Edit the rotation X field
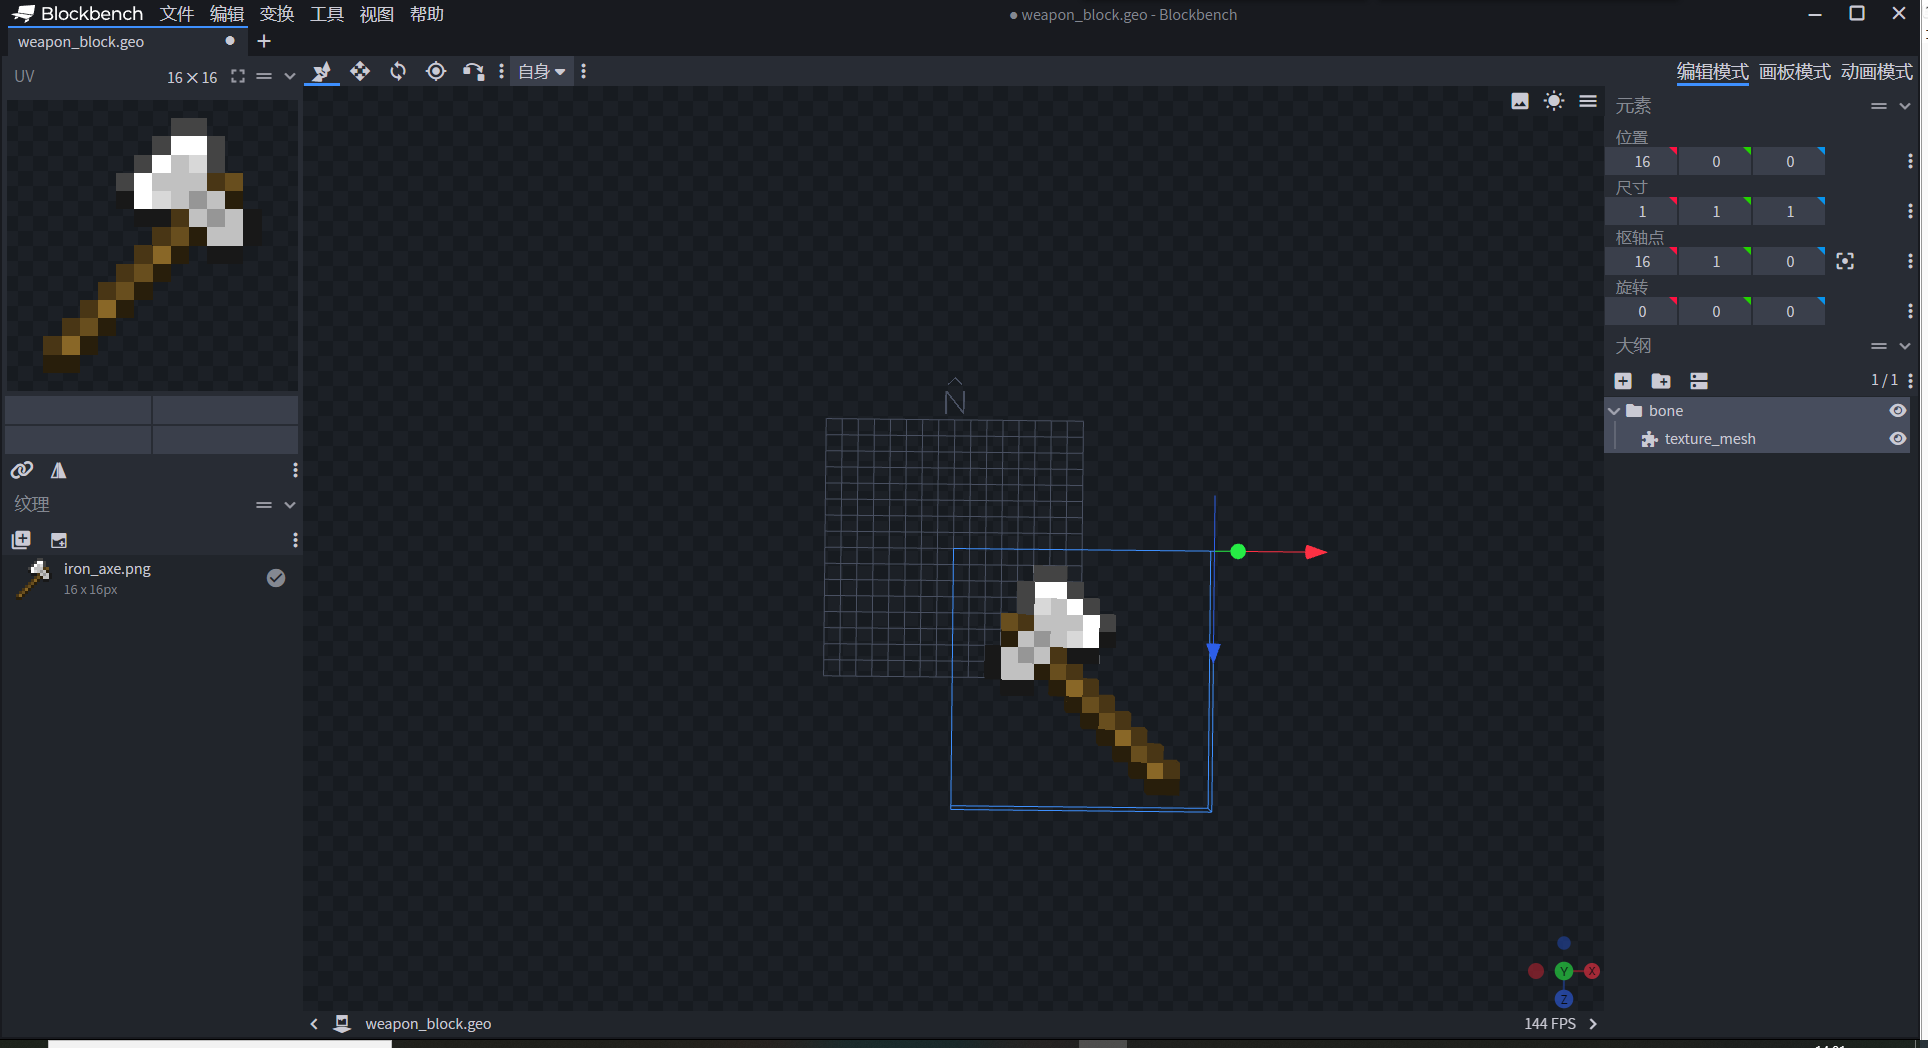 tap(1642, 311)
